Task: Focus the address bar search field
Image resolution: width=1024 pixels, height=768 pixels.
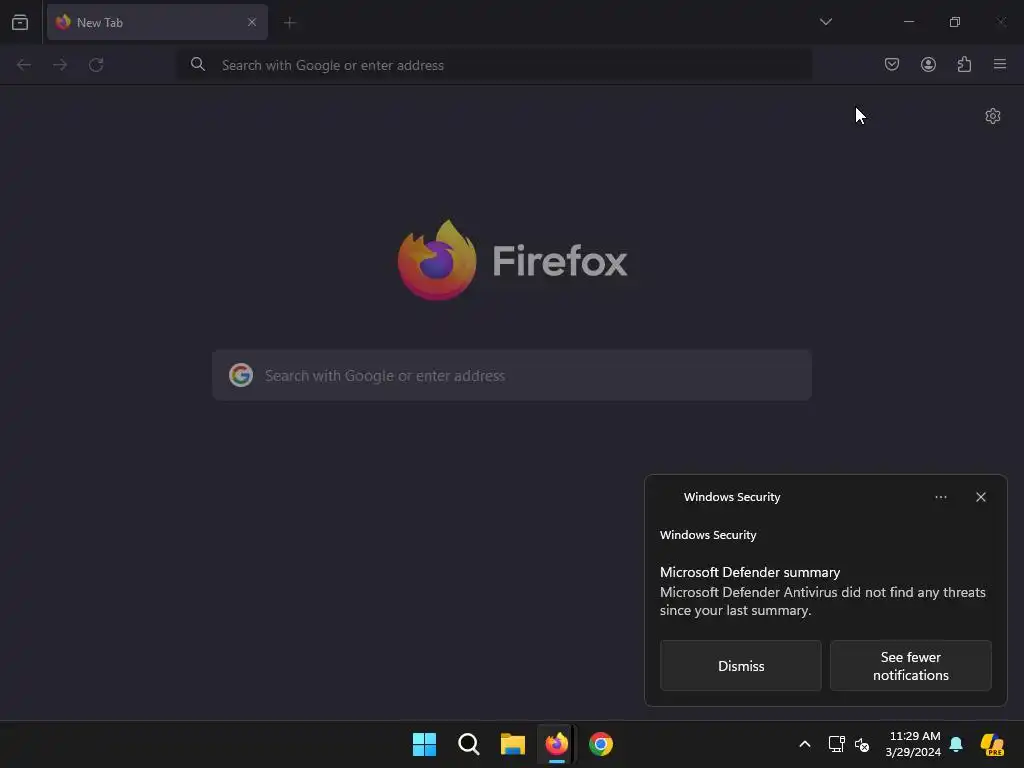Action: pos(494,65)
